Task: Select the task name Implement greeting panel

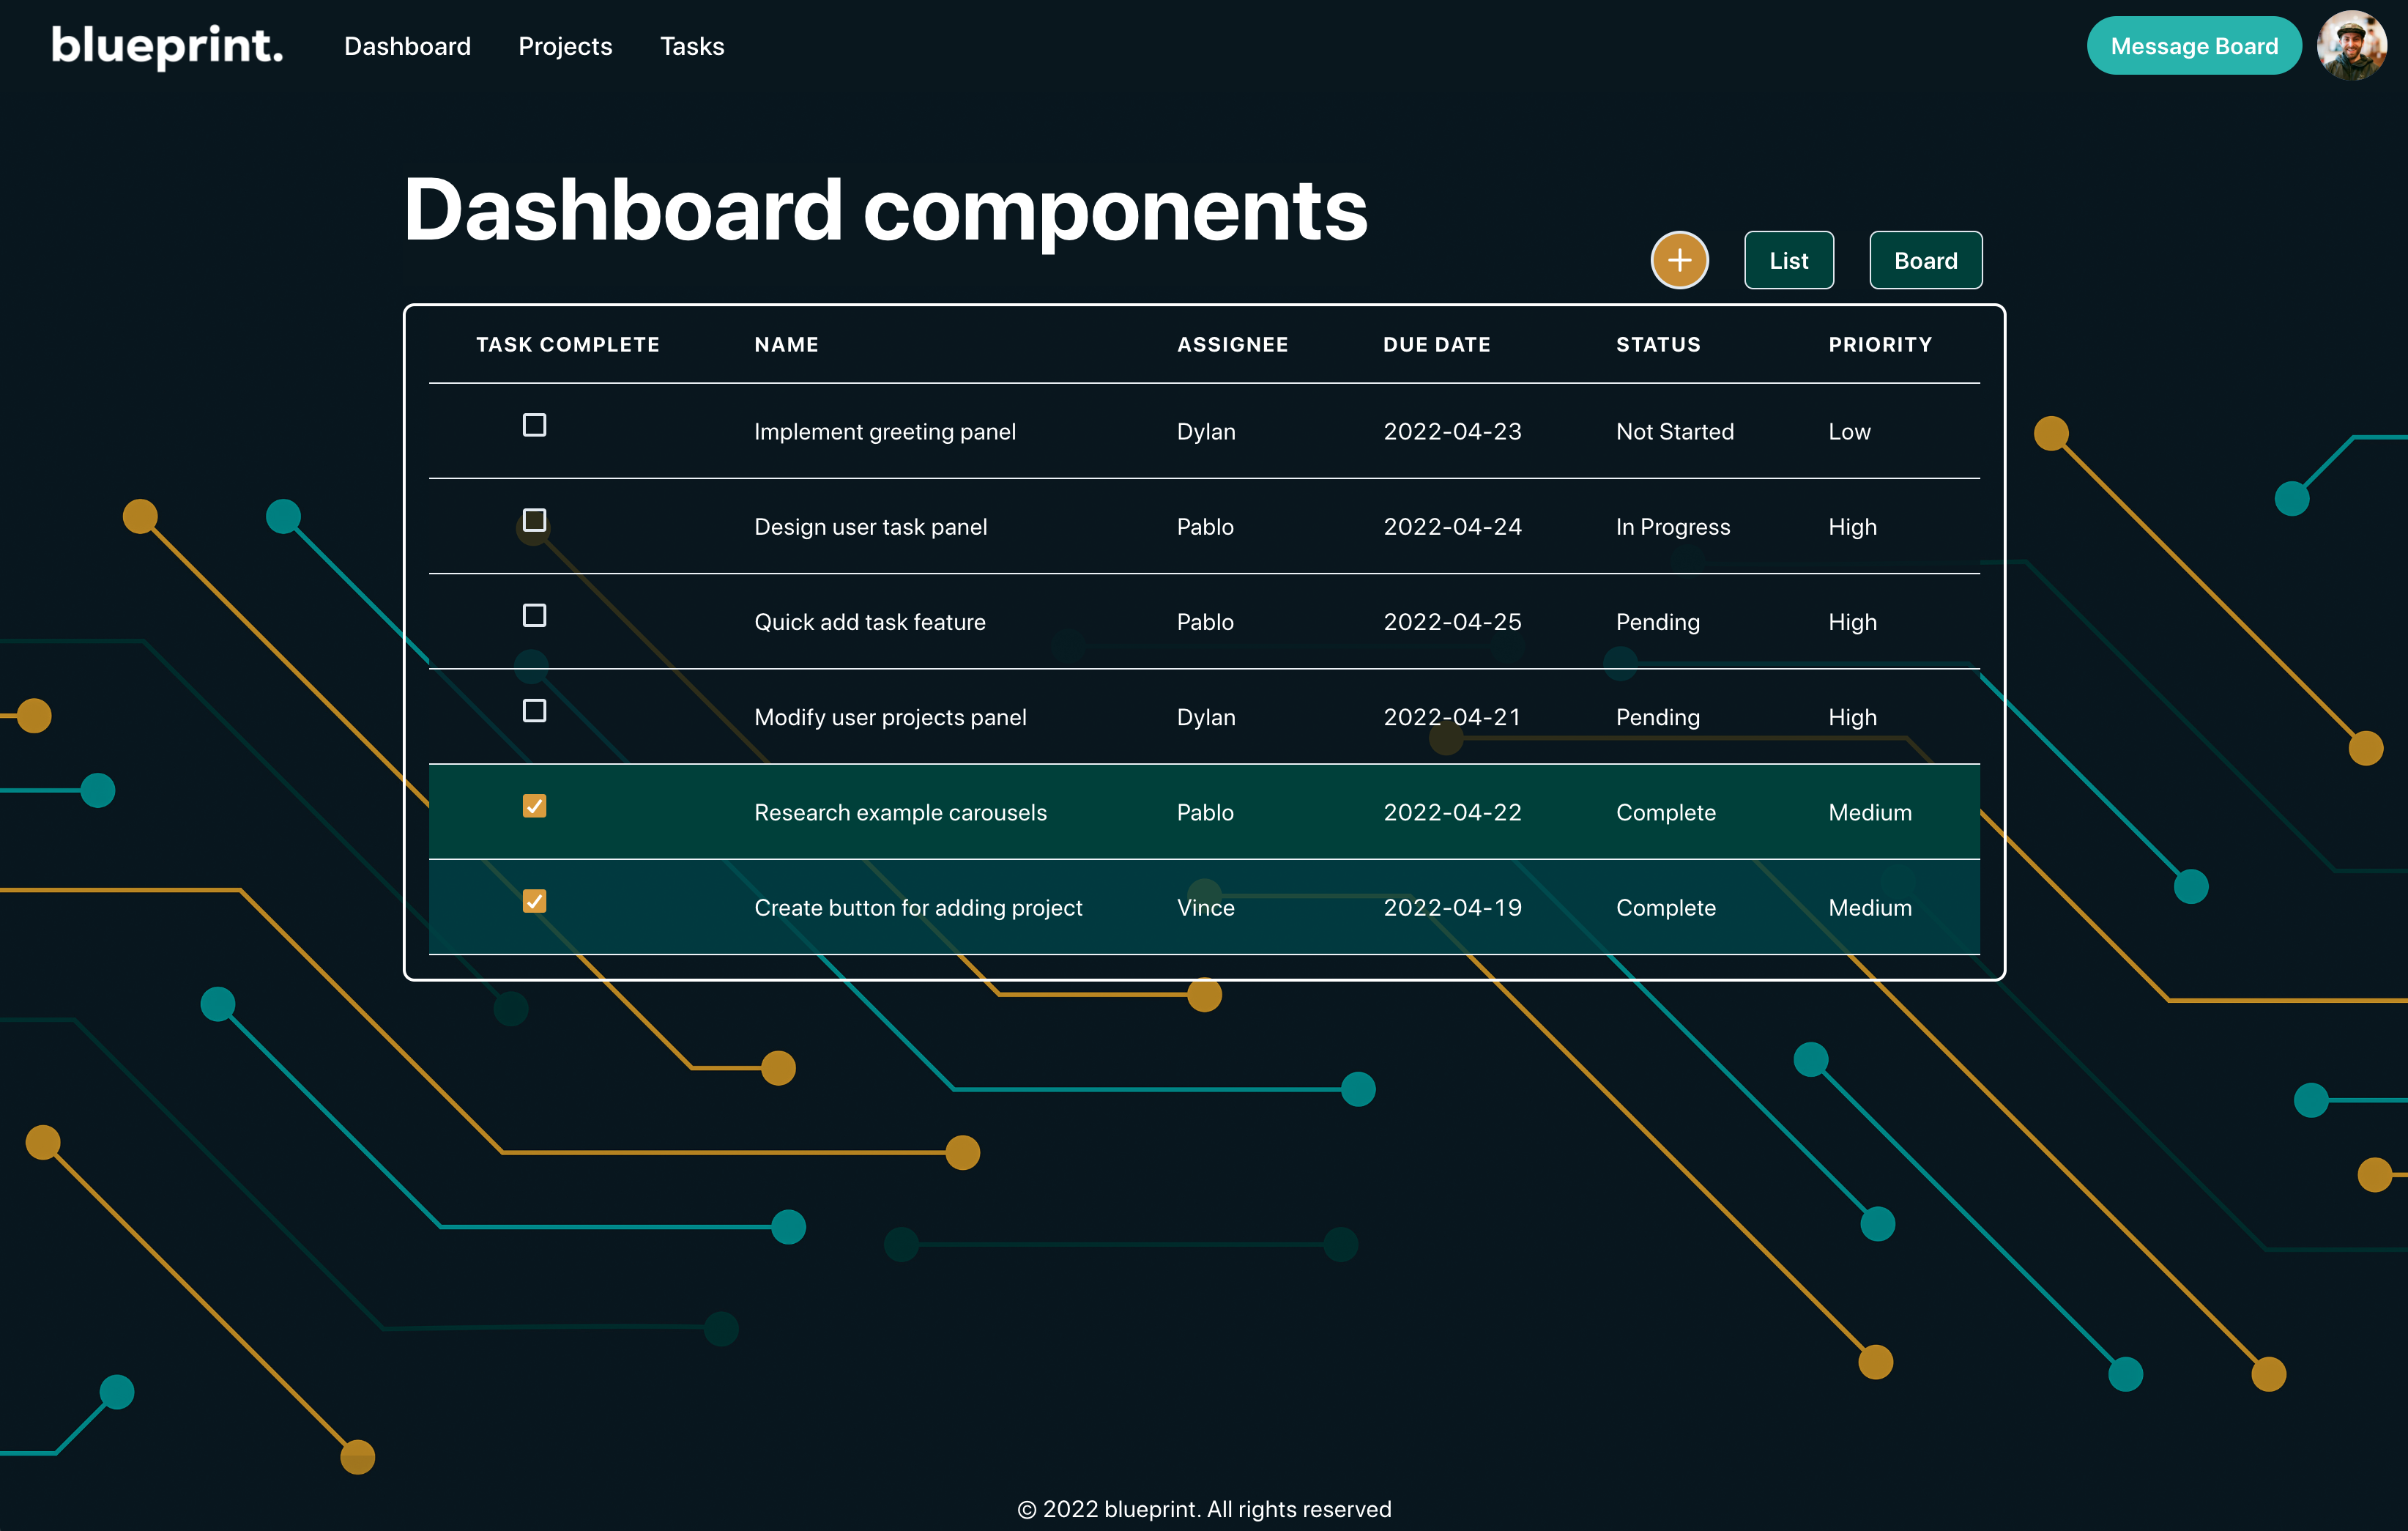Action: pyautogui.click(x=885, y=432)
